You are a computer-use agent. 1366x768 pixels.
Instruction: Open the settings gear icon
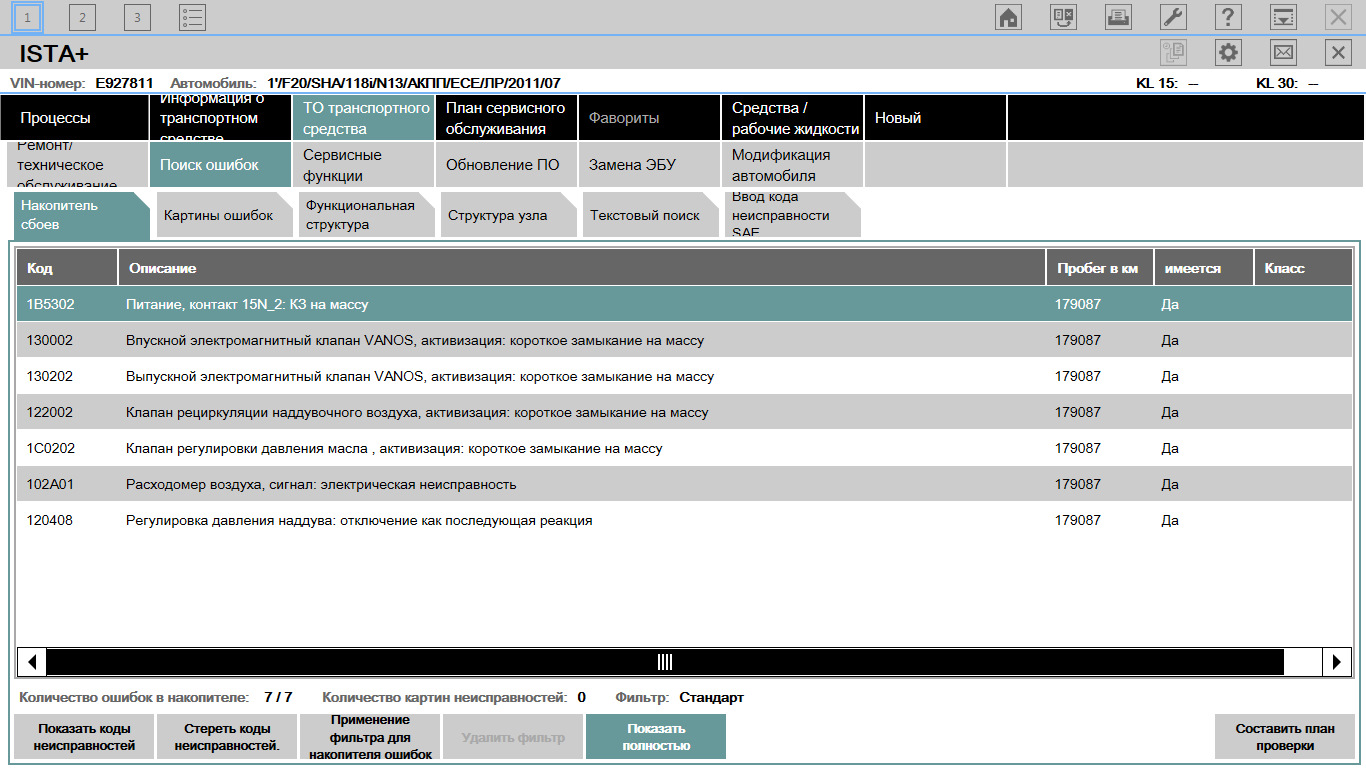pyautogui.click(x=1228, y=53)
